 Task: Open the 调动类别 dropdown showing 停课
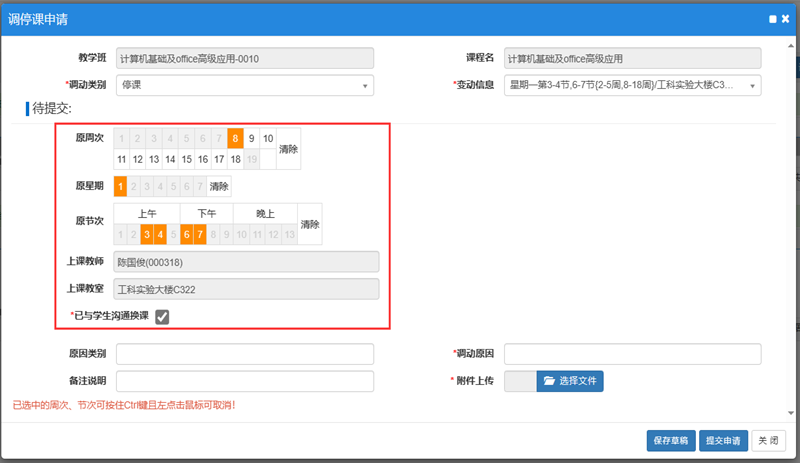pyautogui.click(x=244, y=85)
